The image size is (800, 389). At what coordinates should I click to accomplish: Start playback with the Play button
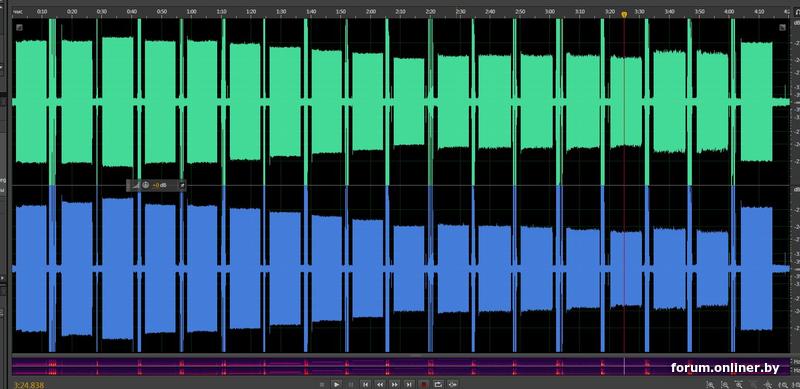337,384
